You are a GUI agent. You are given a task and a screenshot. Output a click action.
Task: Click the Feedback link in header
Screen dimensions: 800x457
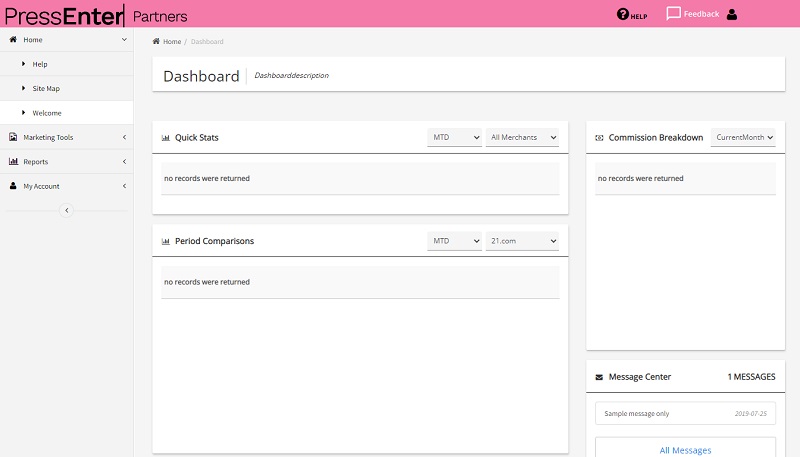point(701,14)
